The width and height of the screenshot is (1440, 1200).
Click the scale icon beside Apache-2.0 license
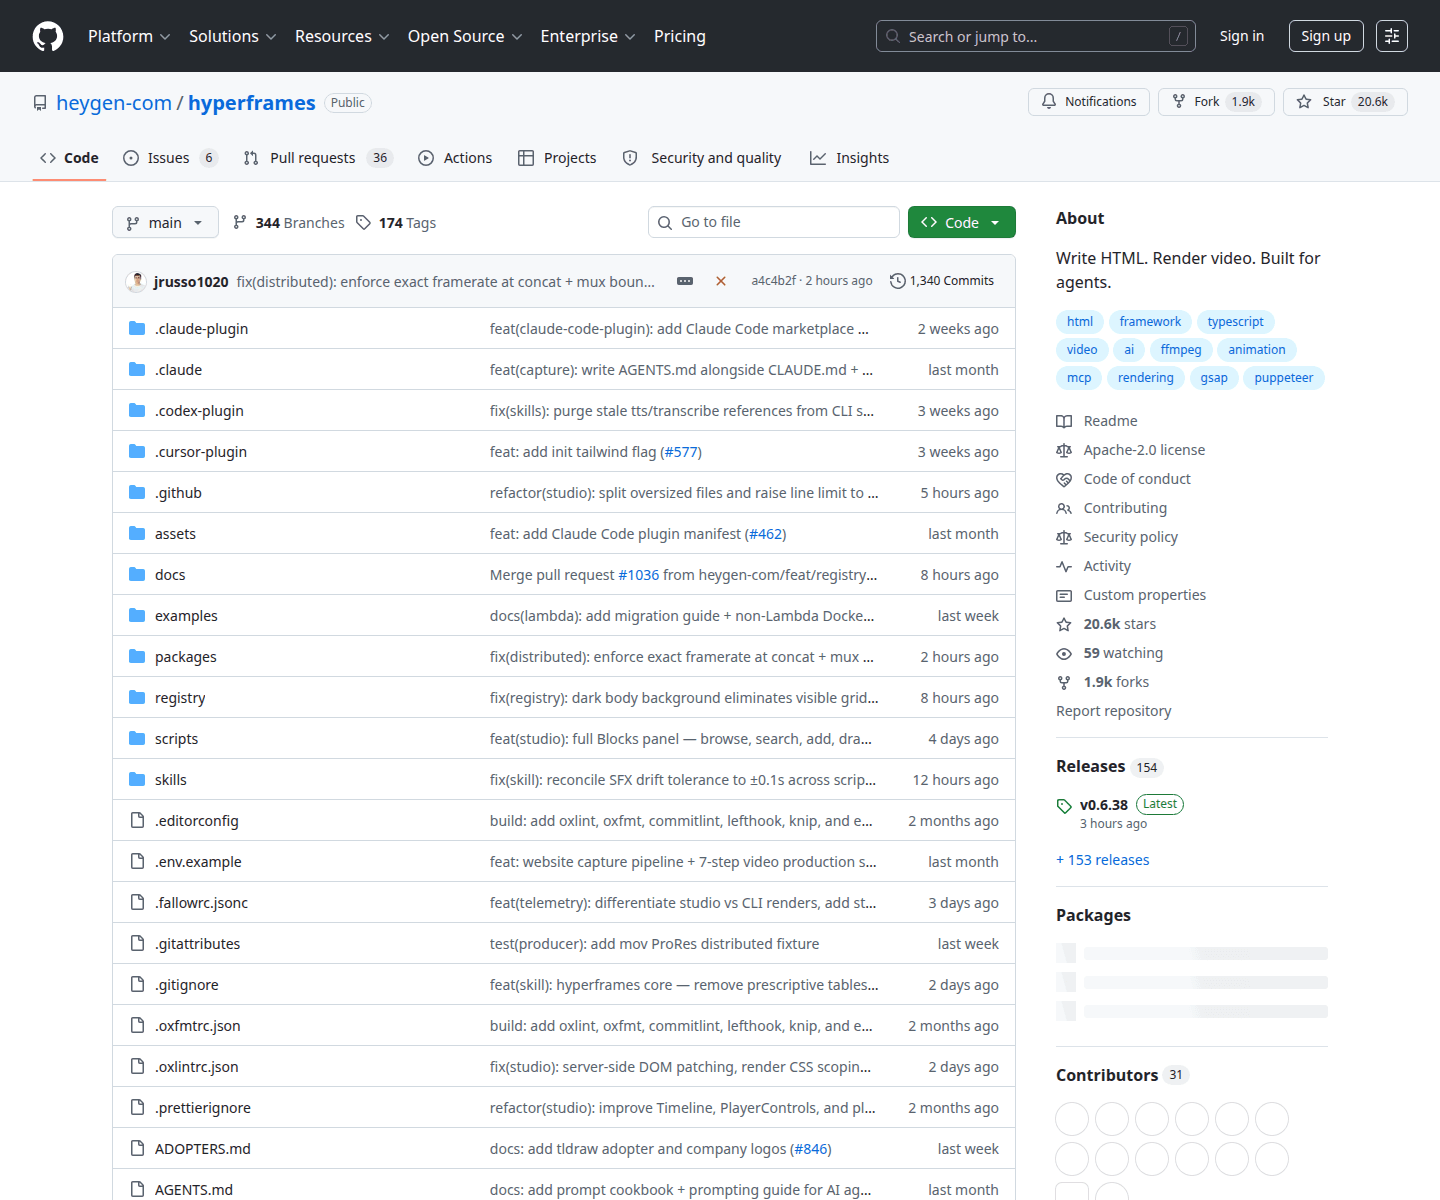1064,450
